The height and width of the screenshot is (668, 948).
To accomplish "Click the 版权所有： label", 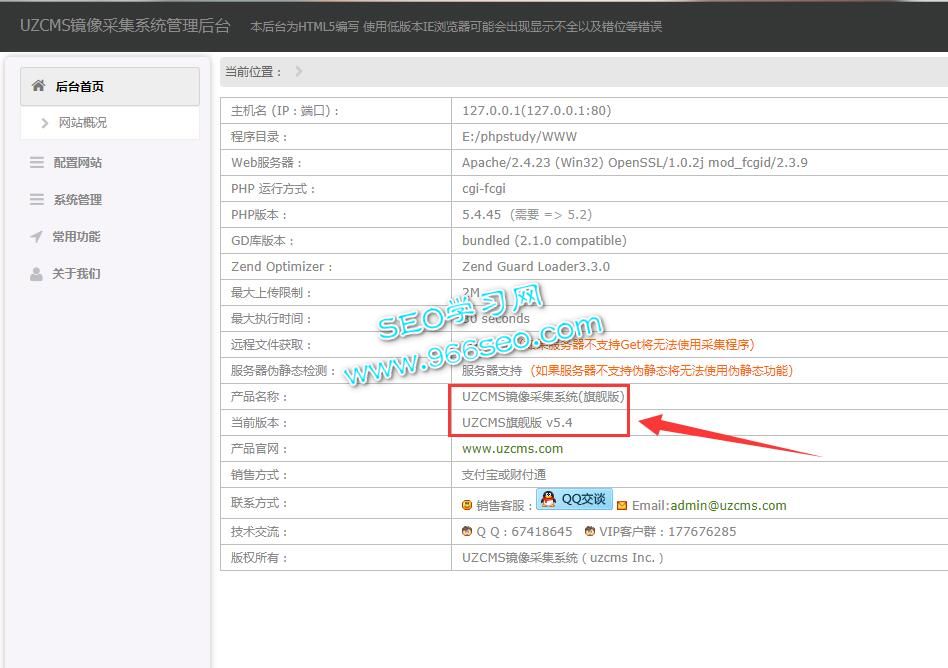I will 259,557.
